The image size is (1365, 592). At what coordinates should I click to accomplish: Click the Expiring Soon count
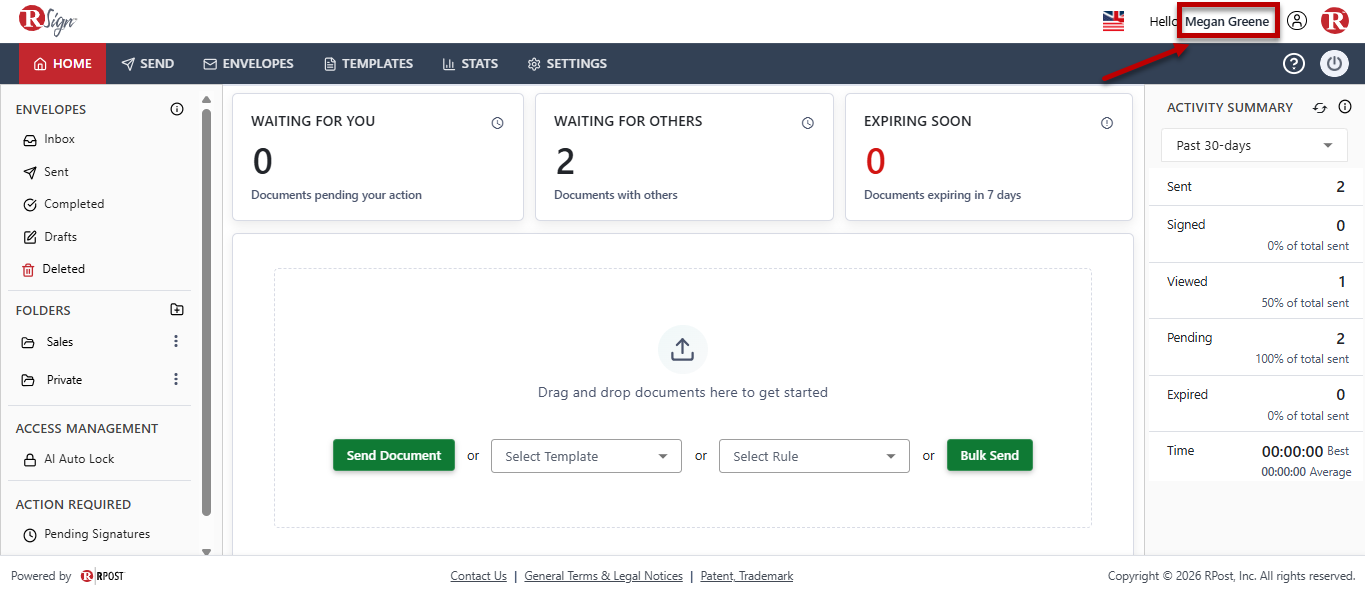point(875,161)
